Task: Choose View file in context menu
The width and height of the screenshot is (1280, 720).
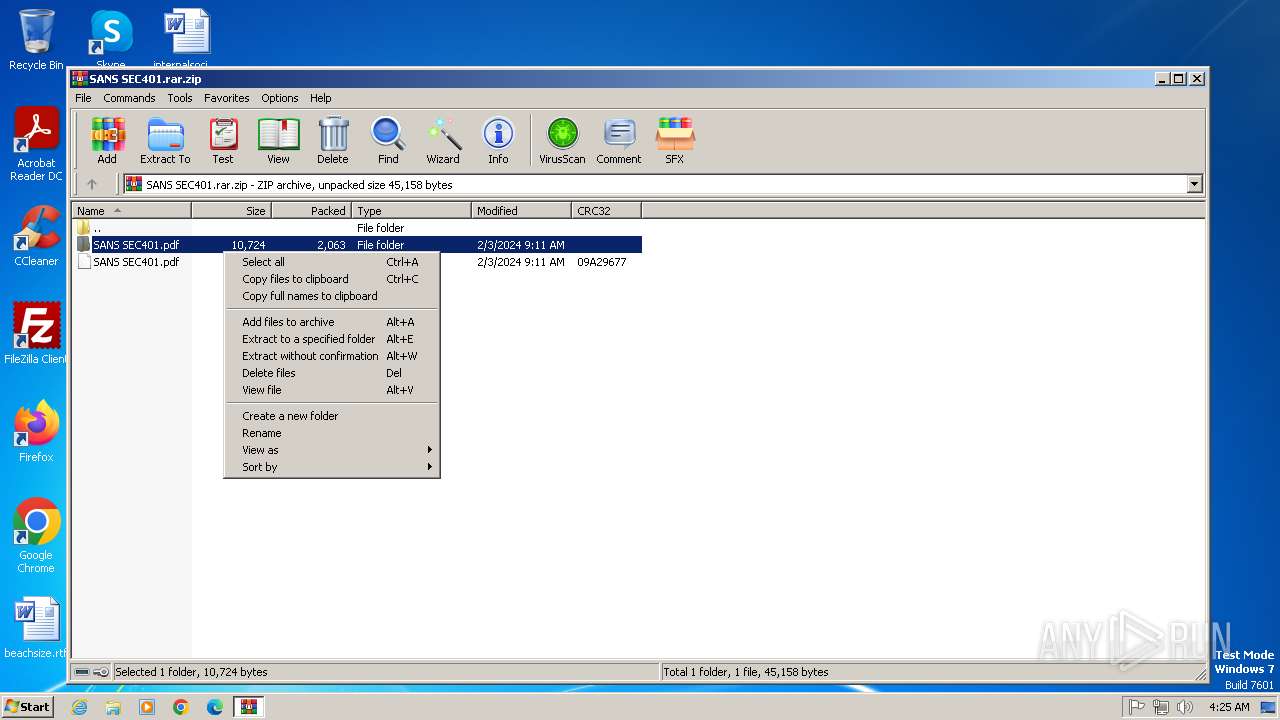Action: coord(332,390)
